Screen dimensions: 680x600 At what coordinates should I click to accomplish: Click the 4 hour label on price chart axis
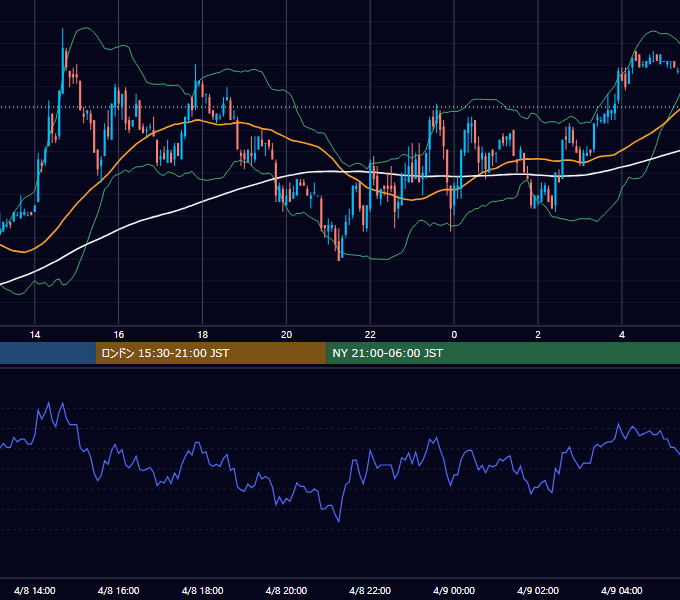622,335
